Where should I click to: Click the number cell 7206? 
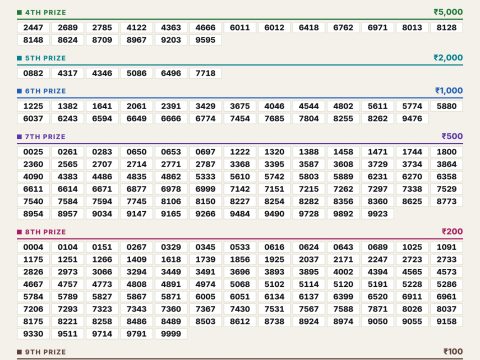[x=33, y=309]
